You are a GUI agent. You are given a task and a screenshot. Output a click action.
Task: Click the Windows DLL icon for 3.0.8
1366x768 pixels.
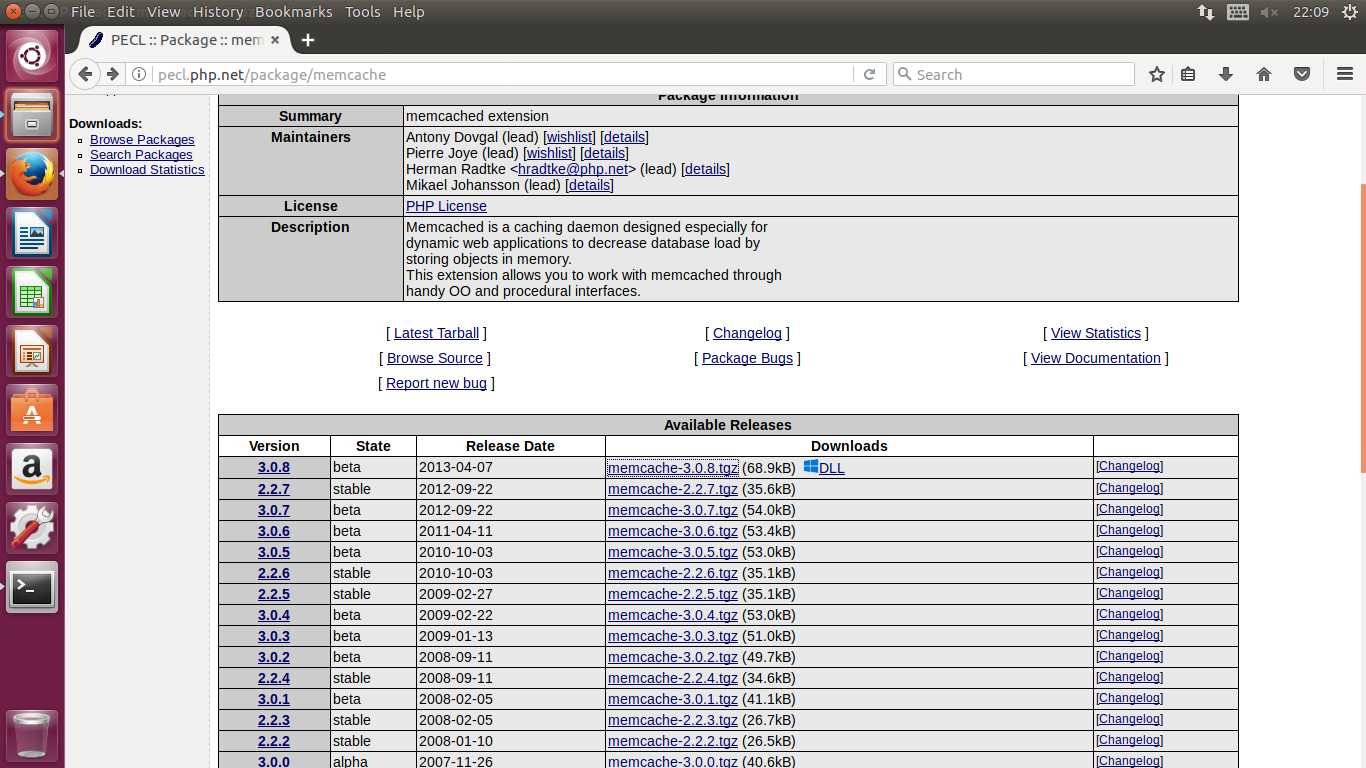click(811, 467)
